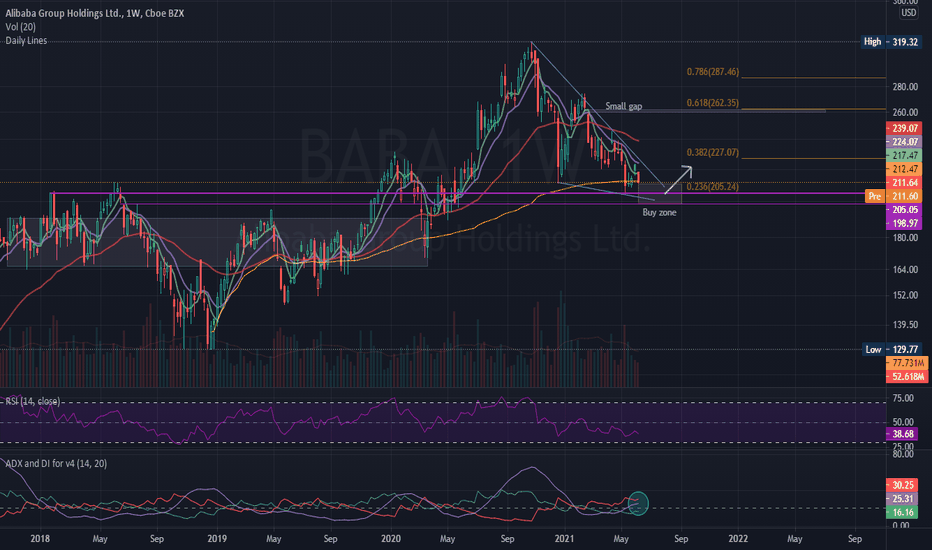Click the orange 212.47 price tag
This screenshot has height=550, width=932.
tap(903, 169)
